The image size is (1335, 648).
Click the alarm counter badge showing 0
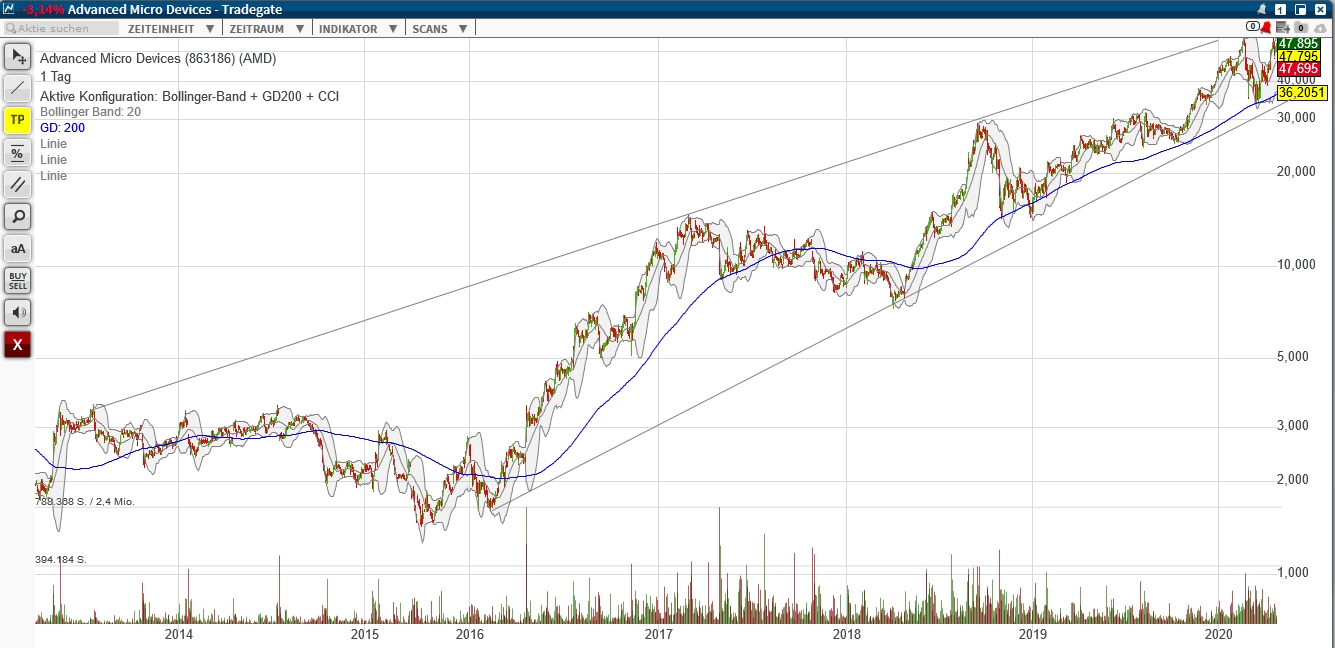click(1253, 26)
